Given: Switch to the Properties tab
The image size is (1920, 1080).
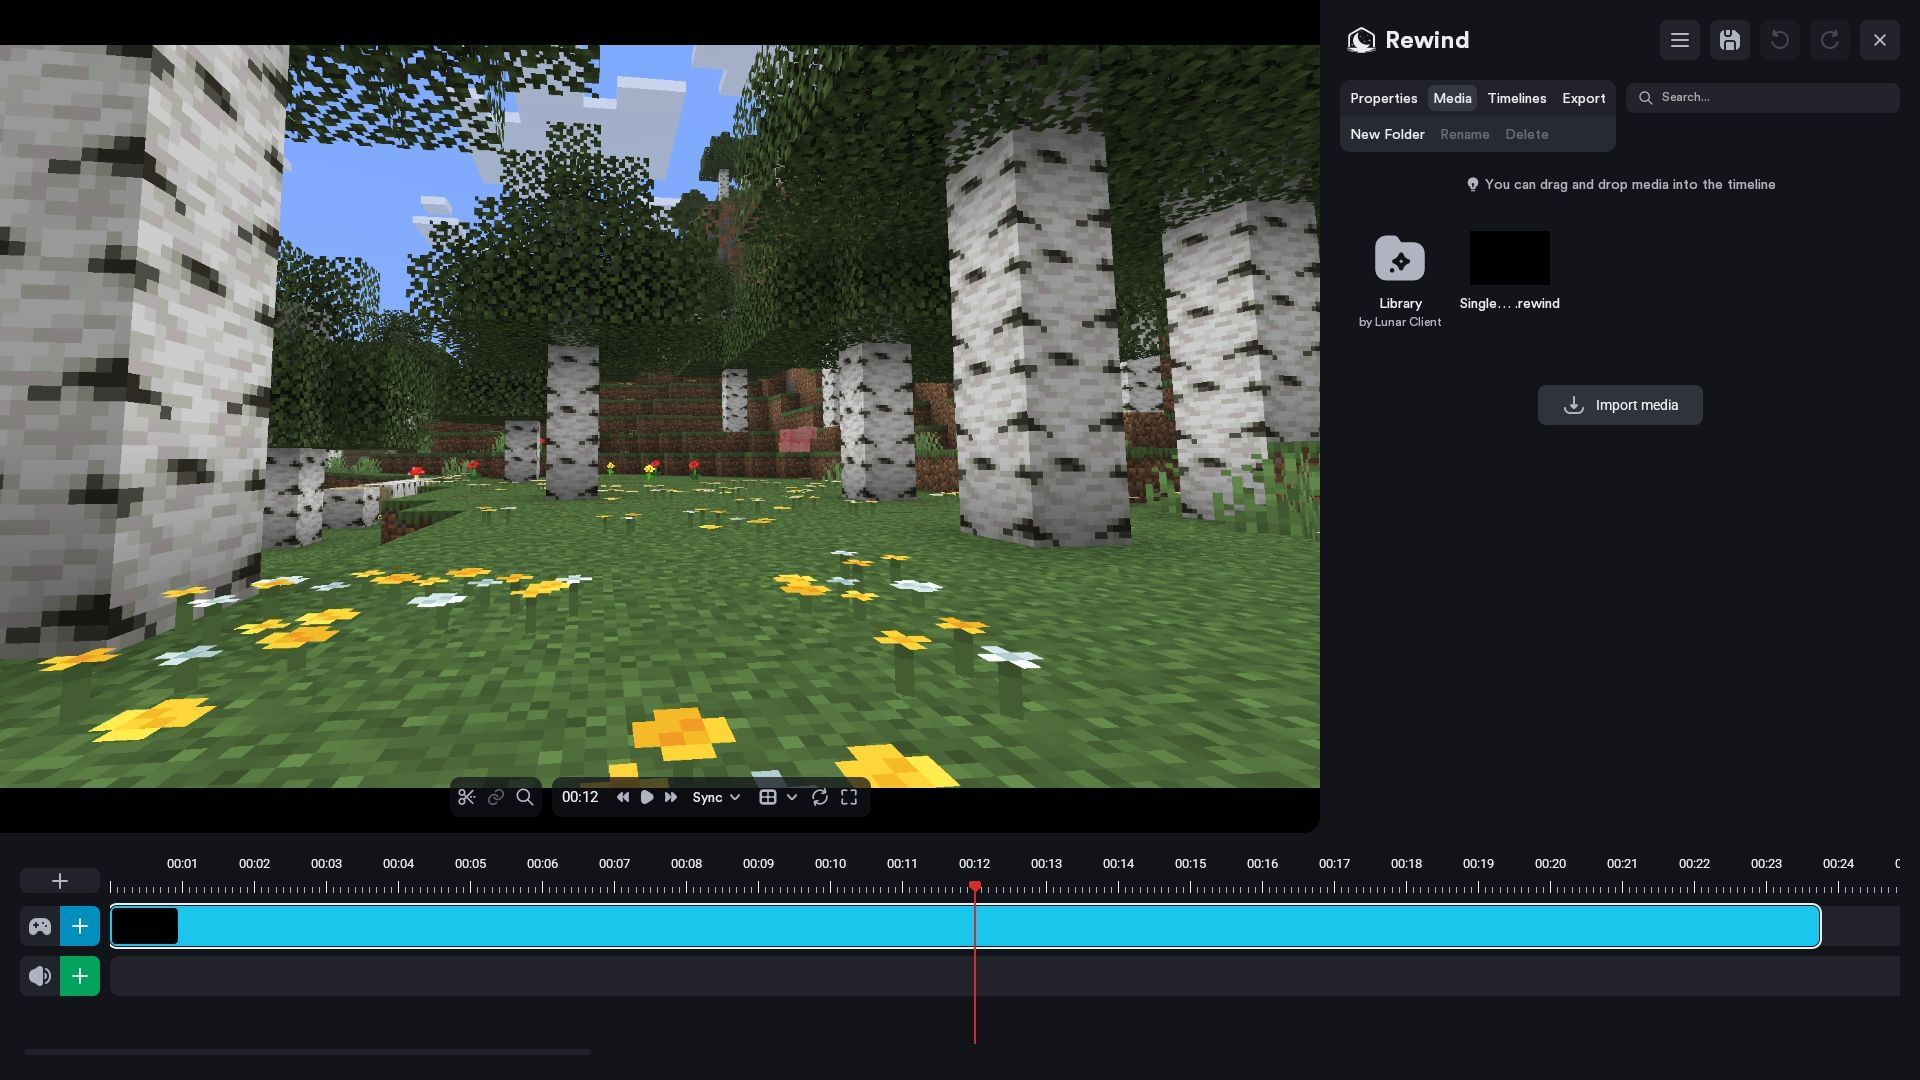Looking at the screenshot, I should tap(1384, 98).
